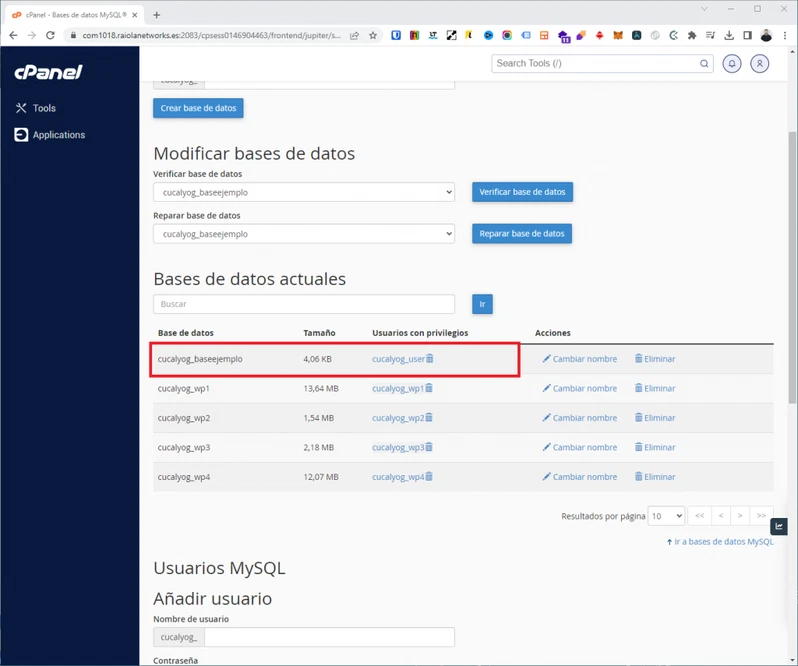Go to next page of results
Screen dimensions: 798x666
740,516
